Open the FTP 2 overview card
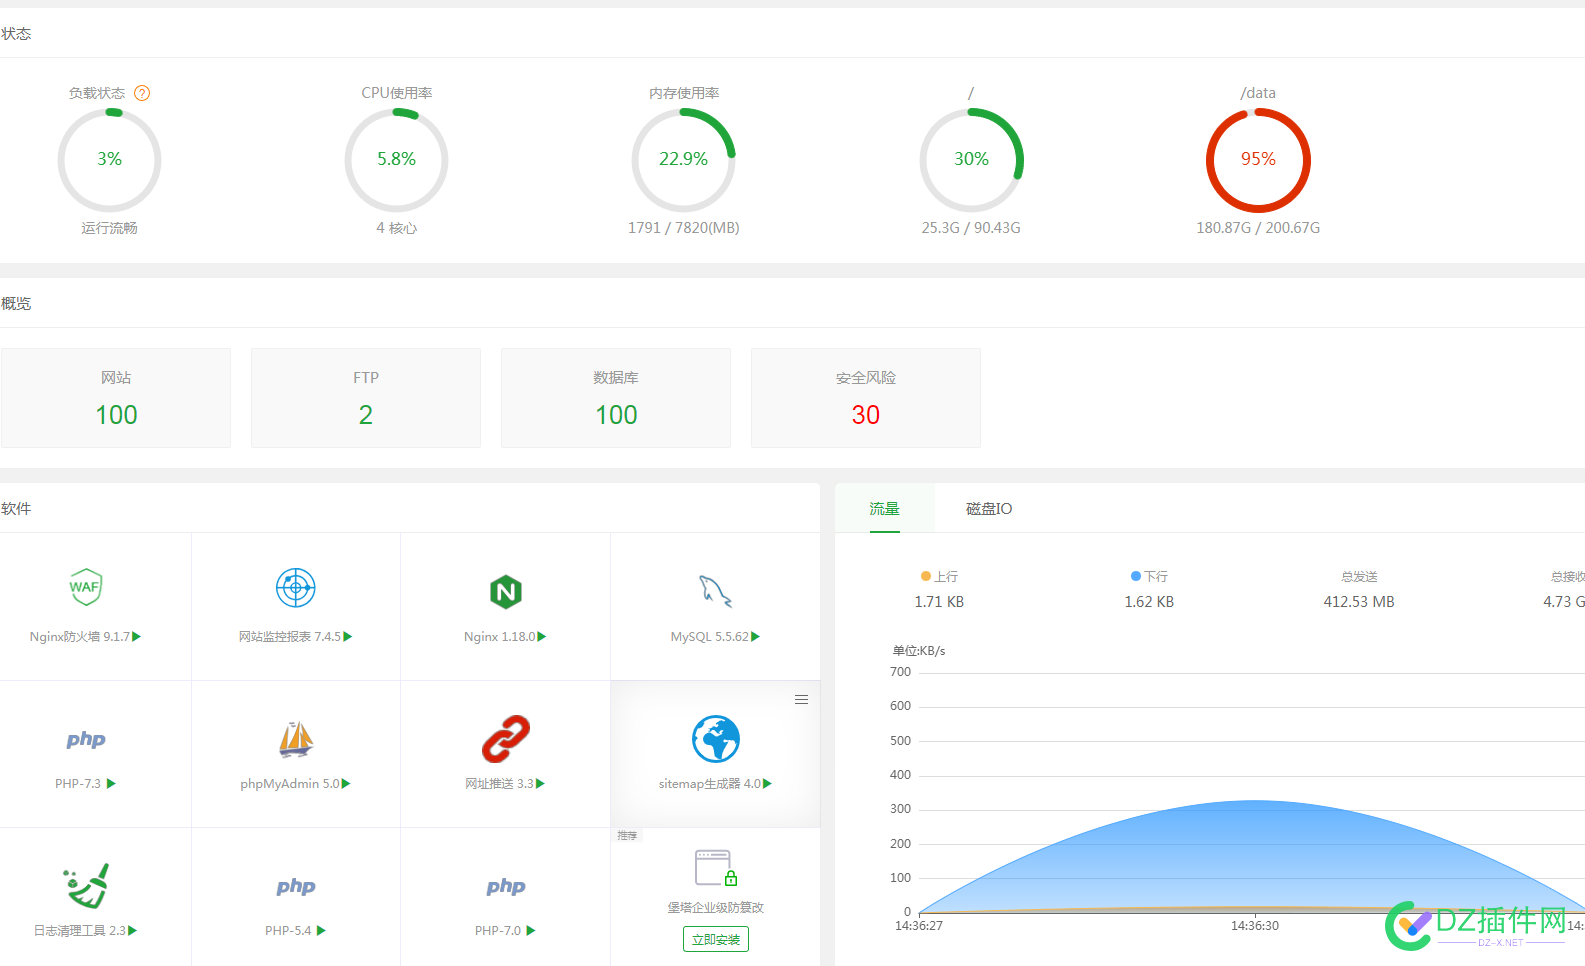 click(366, 398)
